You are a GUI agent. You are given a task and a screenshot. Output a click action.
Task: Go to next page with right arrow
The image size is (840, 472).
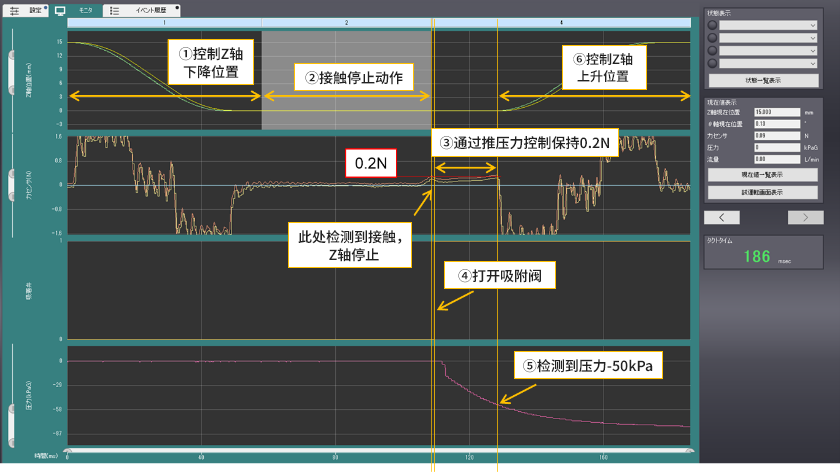(798, 216)
